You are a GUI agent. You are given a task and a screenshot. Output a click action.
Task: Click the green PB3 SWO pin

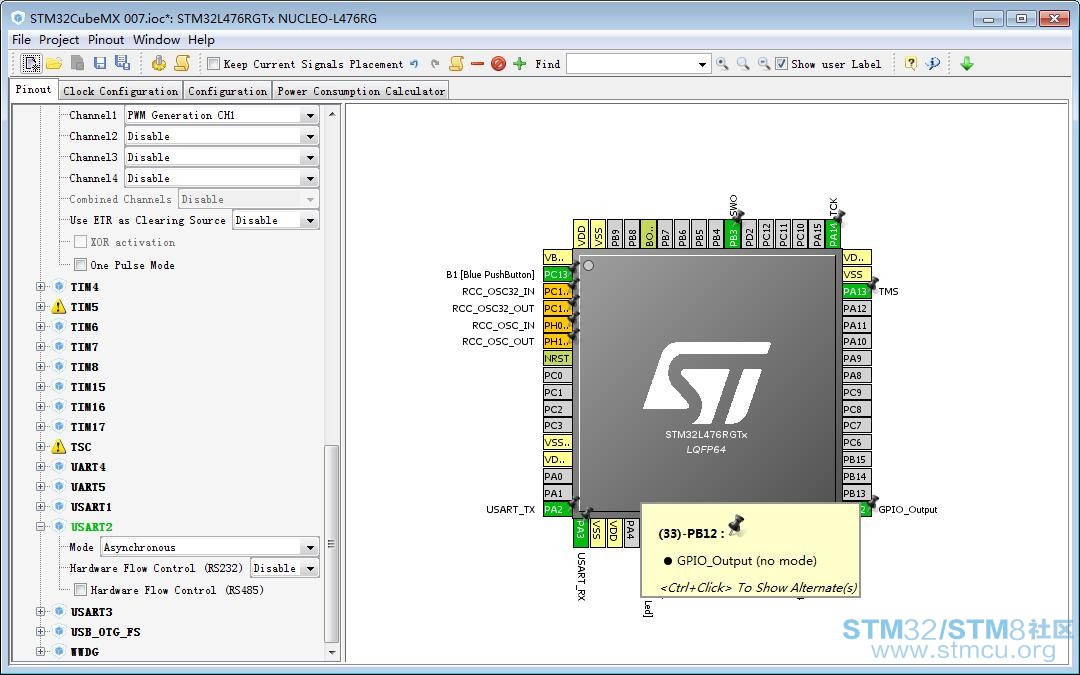pos(733,234)
